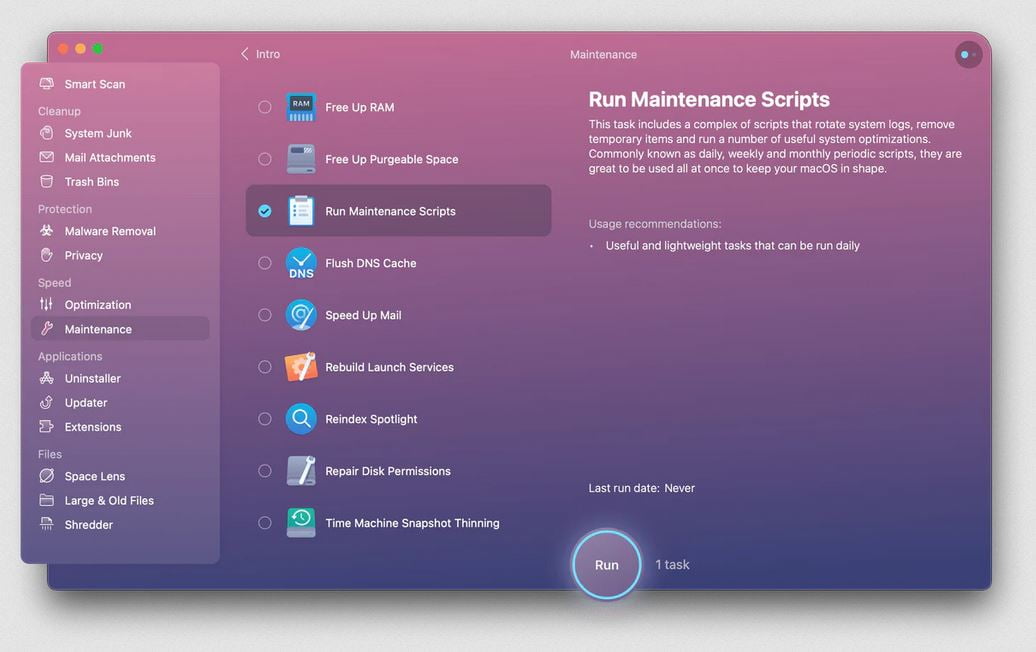This screenshot has width=1036, height=652.
Task: Select the Speed Up Mail radio button
Action: pyautogui.click(x=264, y=315)
